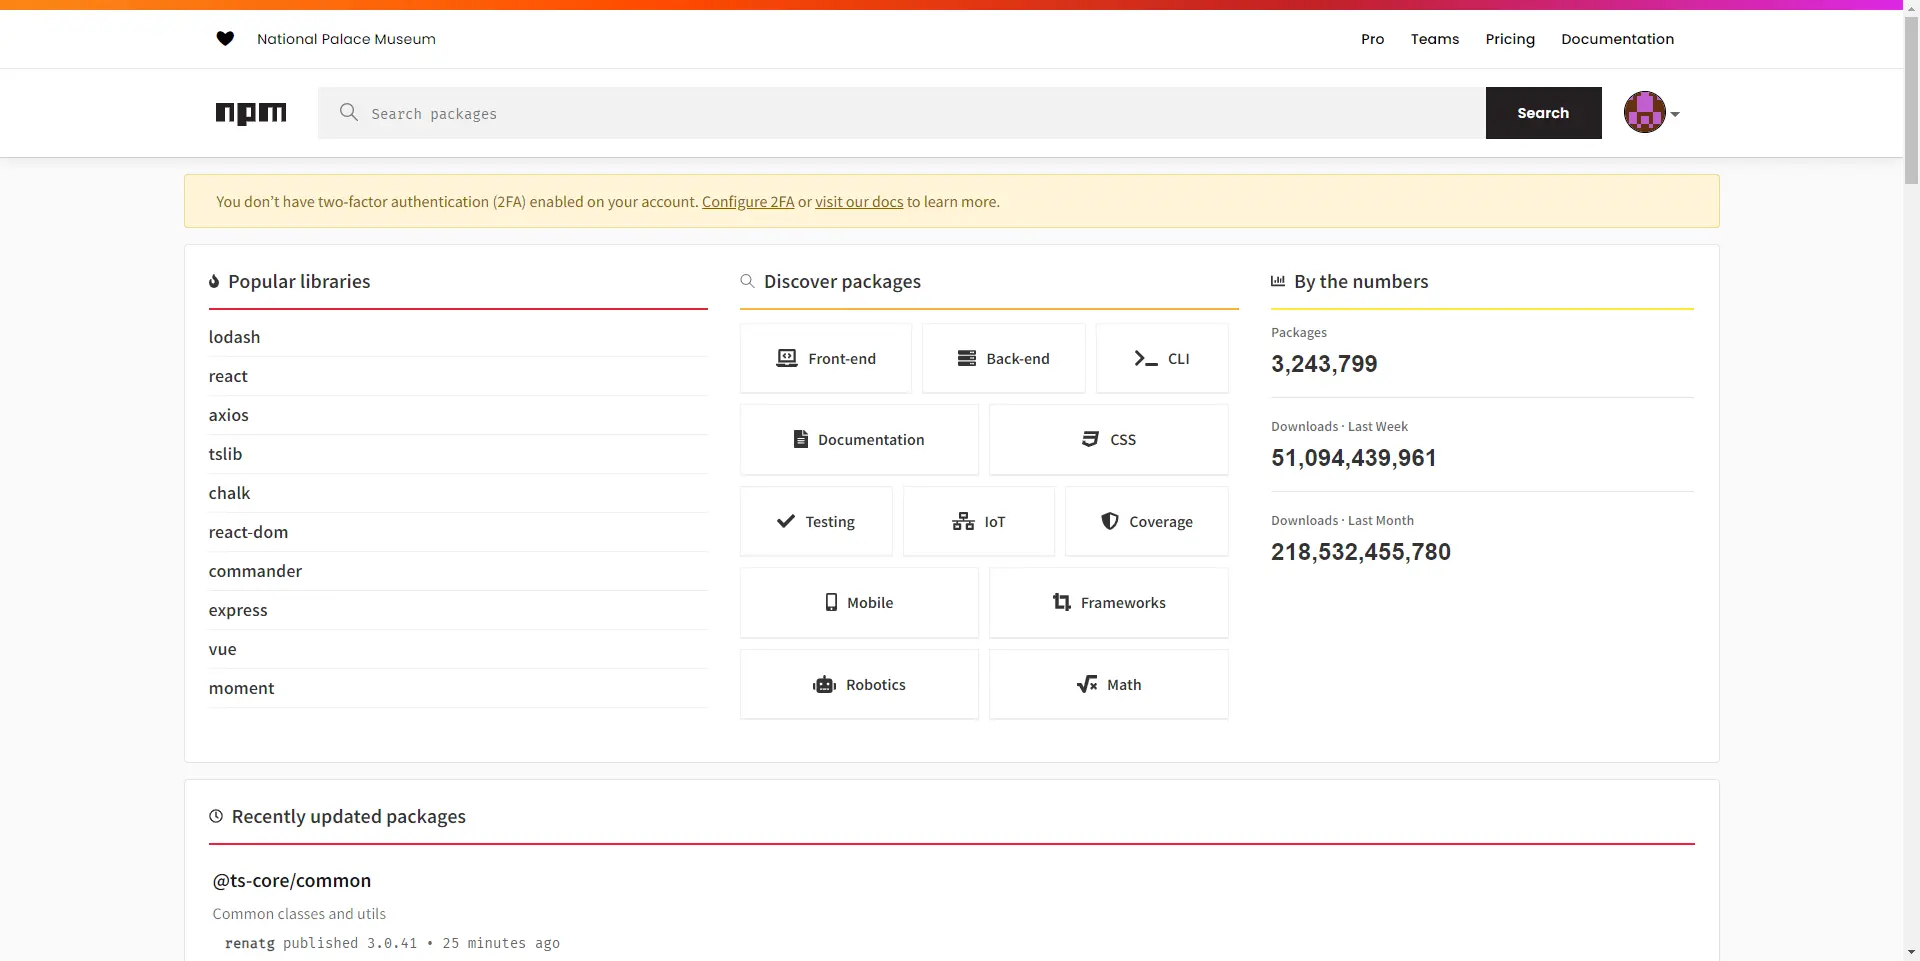
Task: Open the vue library
Action: (x=222, y=649)
